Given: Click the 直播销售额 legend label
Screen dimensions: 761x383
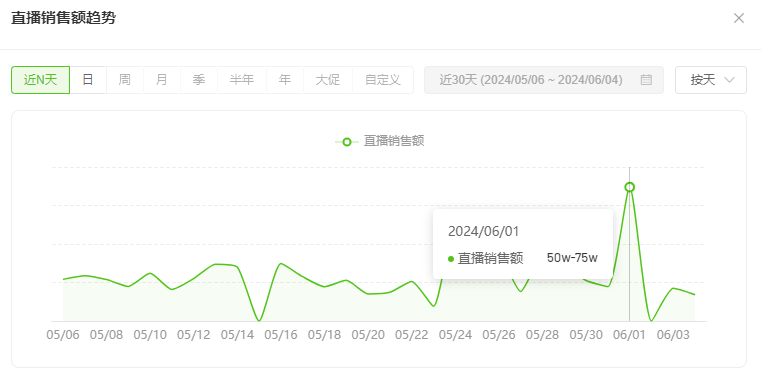Looking at the screenshot, I should (394, 141).
